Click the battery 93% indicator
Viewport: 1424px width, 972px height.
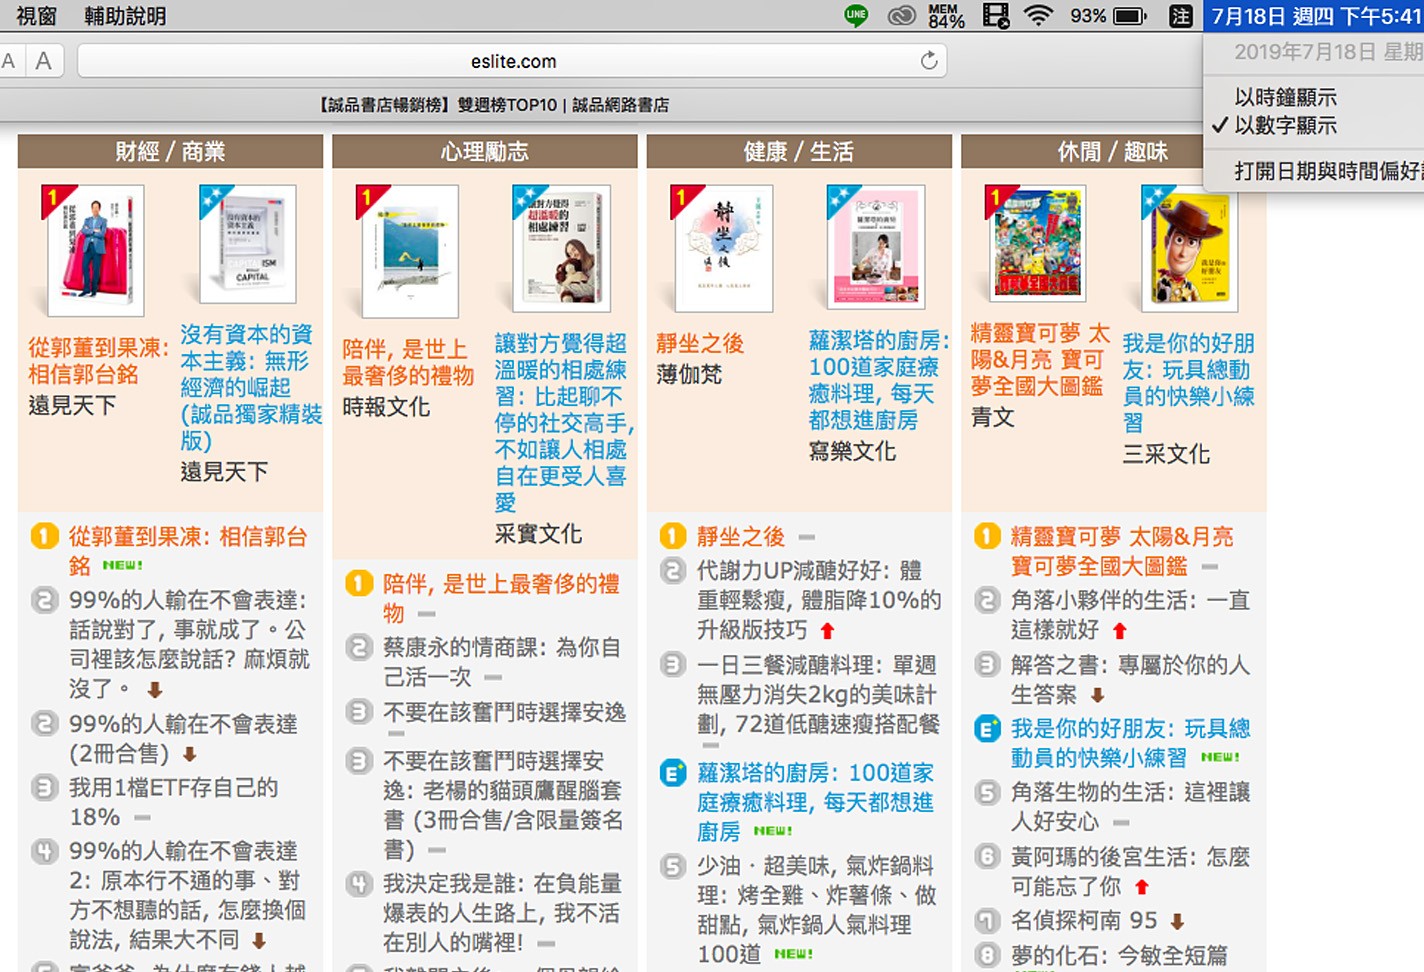tap(1108, 16)
